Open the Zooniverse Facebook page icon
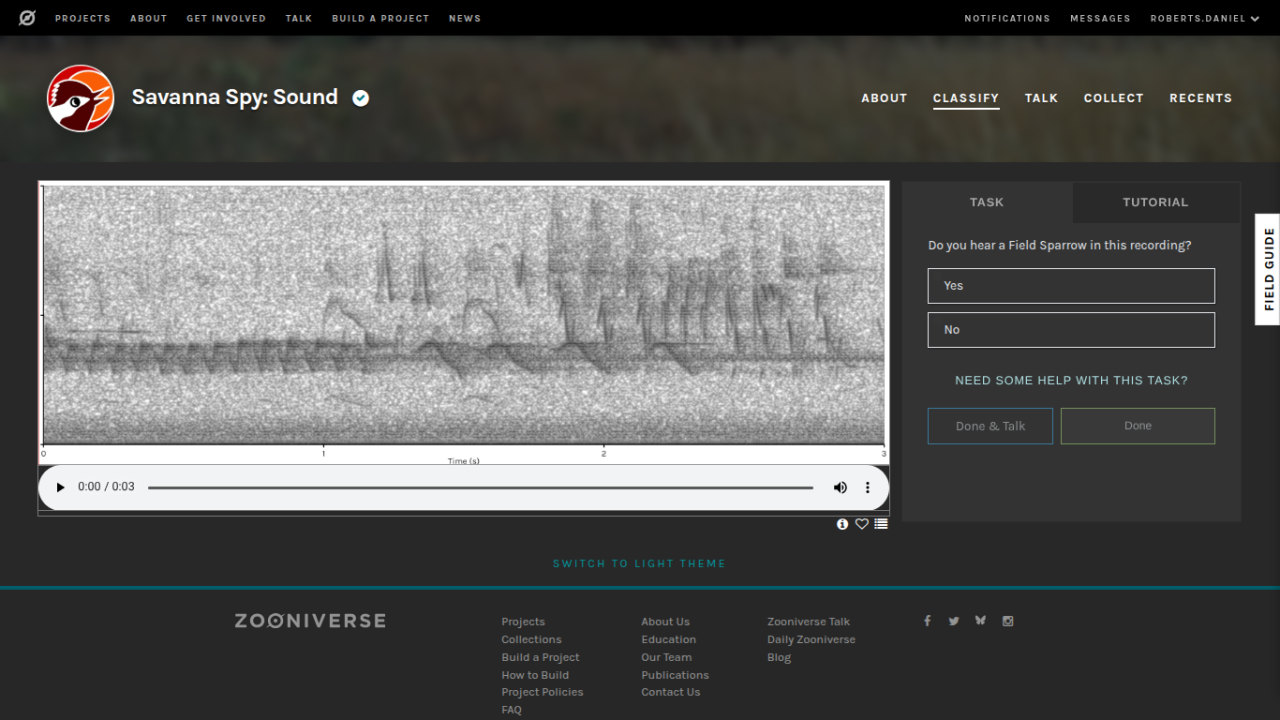The width and height of the screenshot is (1280, 720). point(927,621)
